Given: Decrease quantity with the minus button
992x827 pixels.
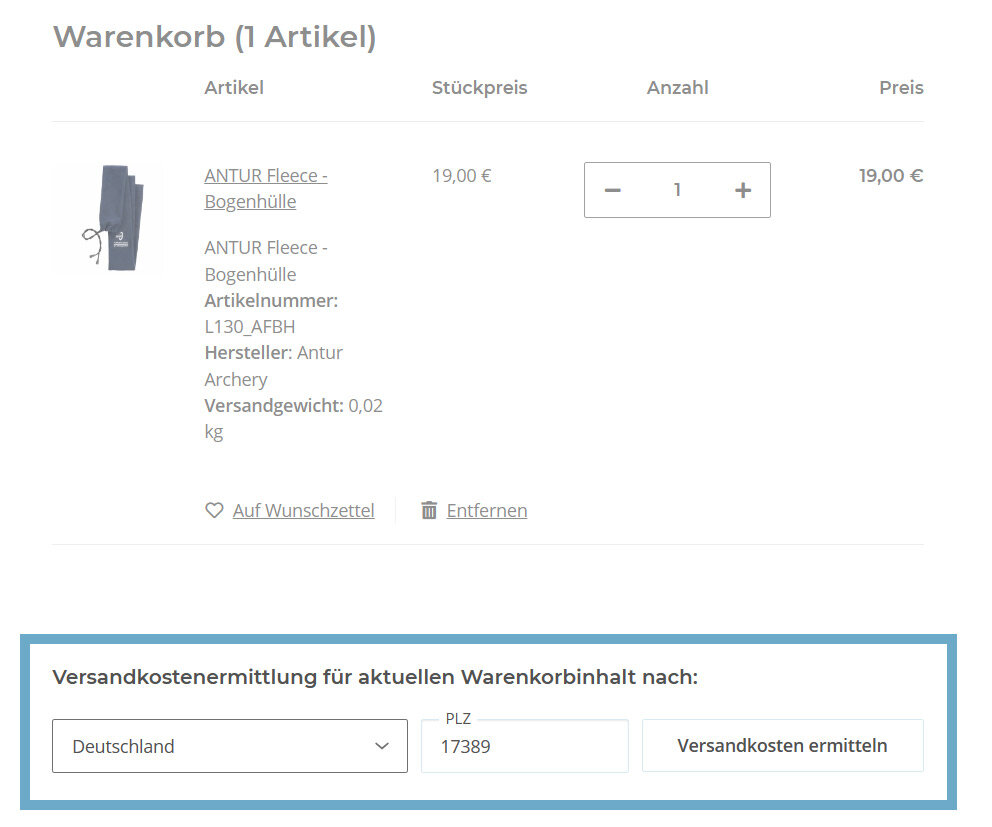Looking at the screenshot, I should [x=613, y=190].
